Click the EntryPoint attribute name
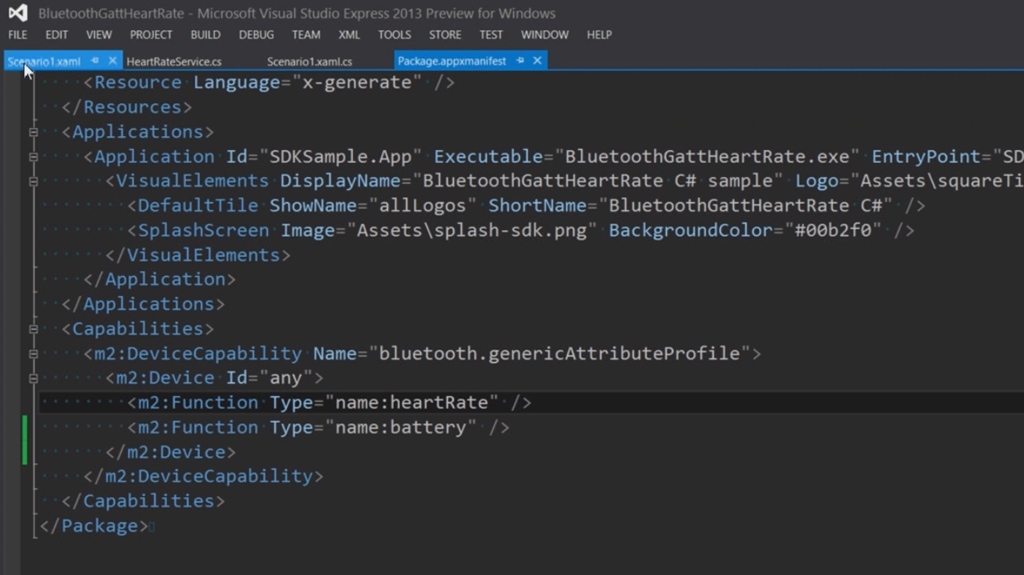Viewport: 1024px width, 575px height. (926, 157)
